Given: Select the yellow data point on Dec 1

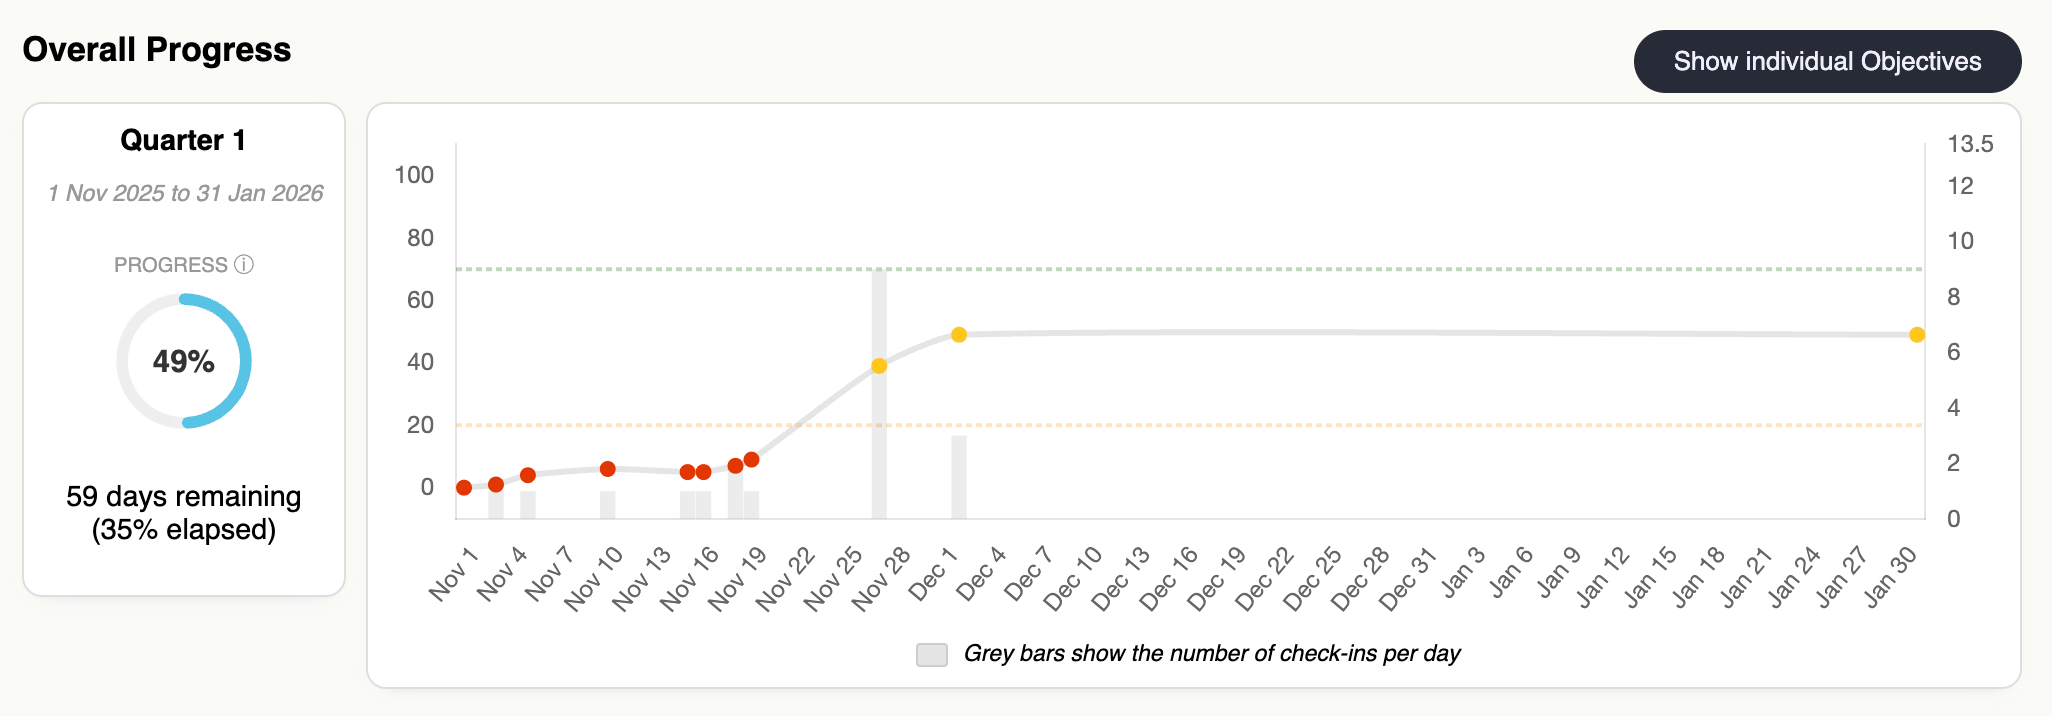Looking at the screenshot, I should (958, 333).
